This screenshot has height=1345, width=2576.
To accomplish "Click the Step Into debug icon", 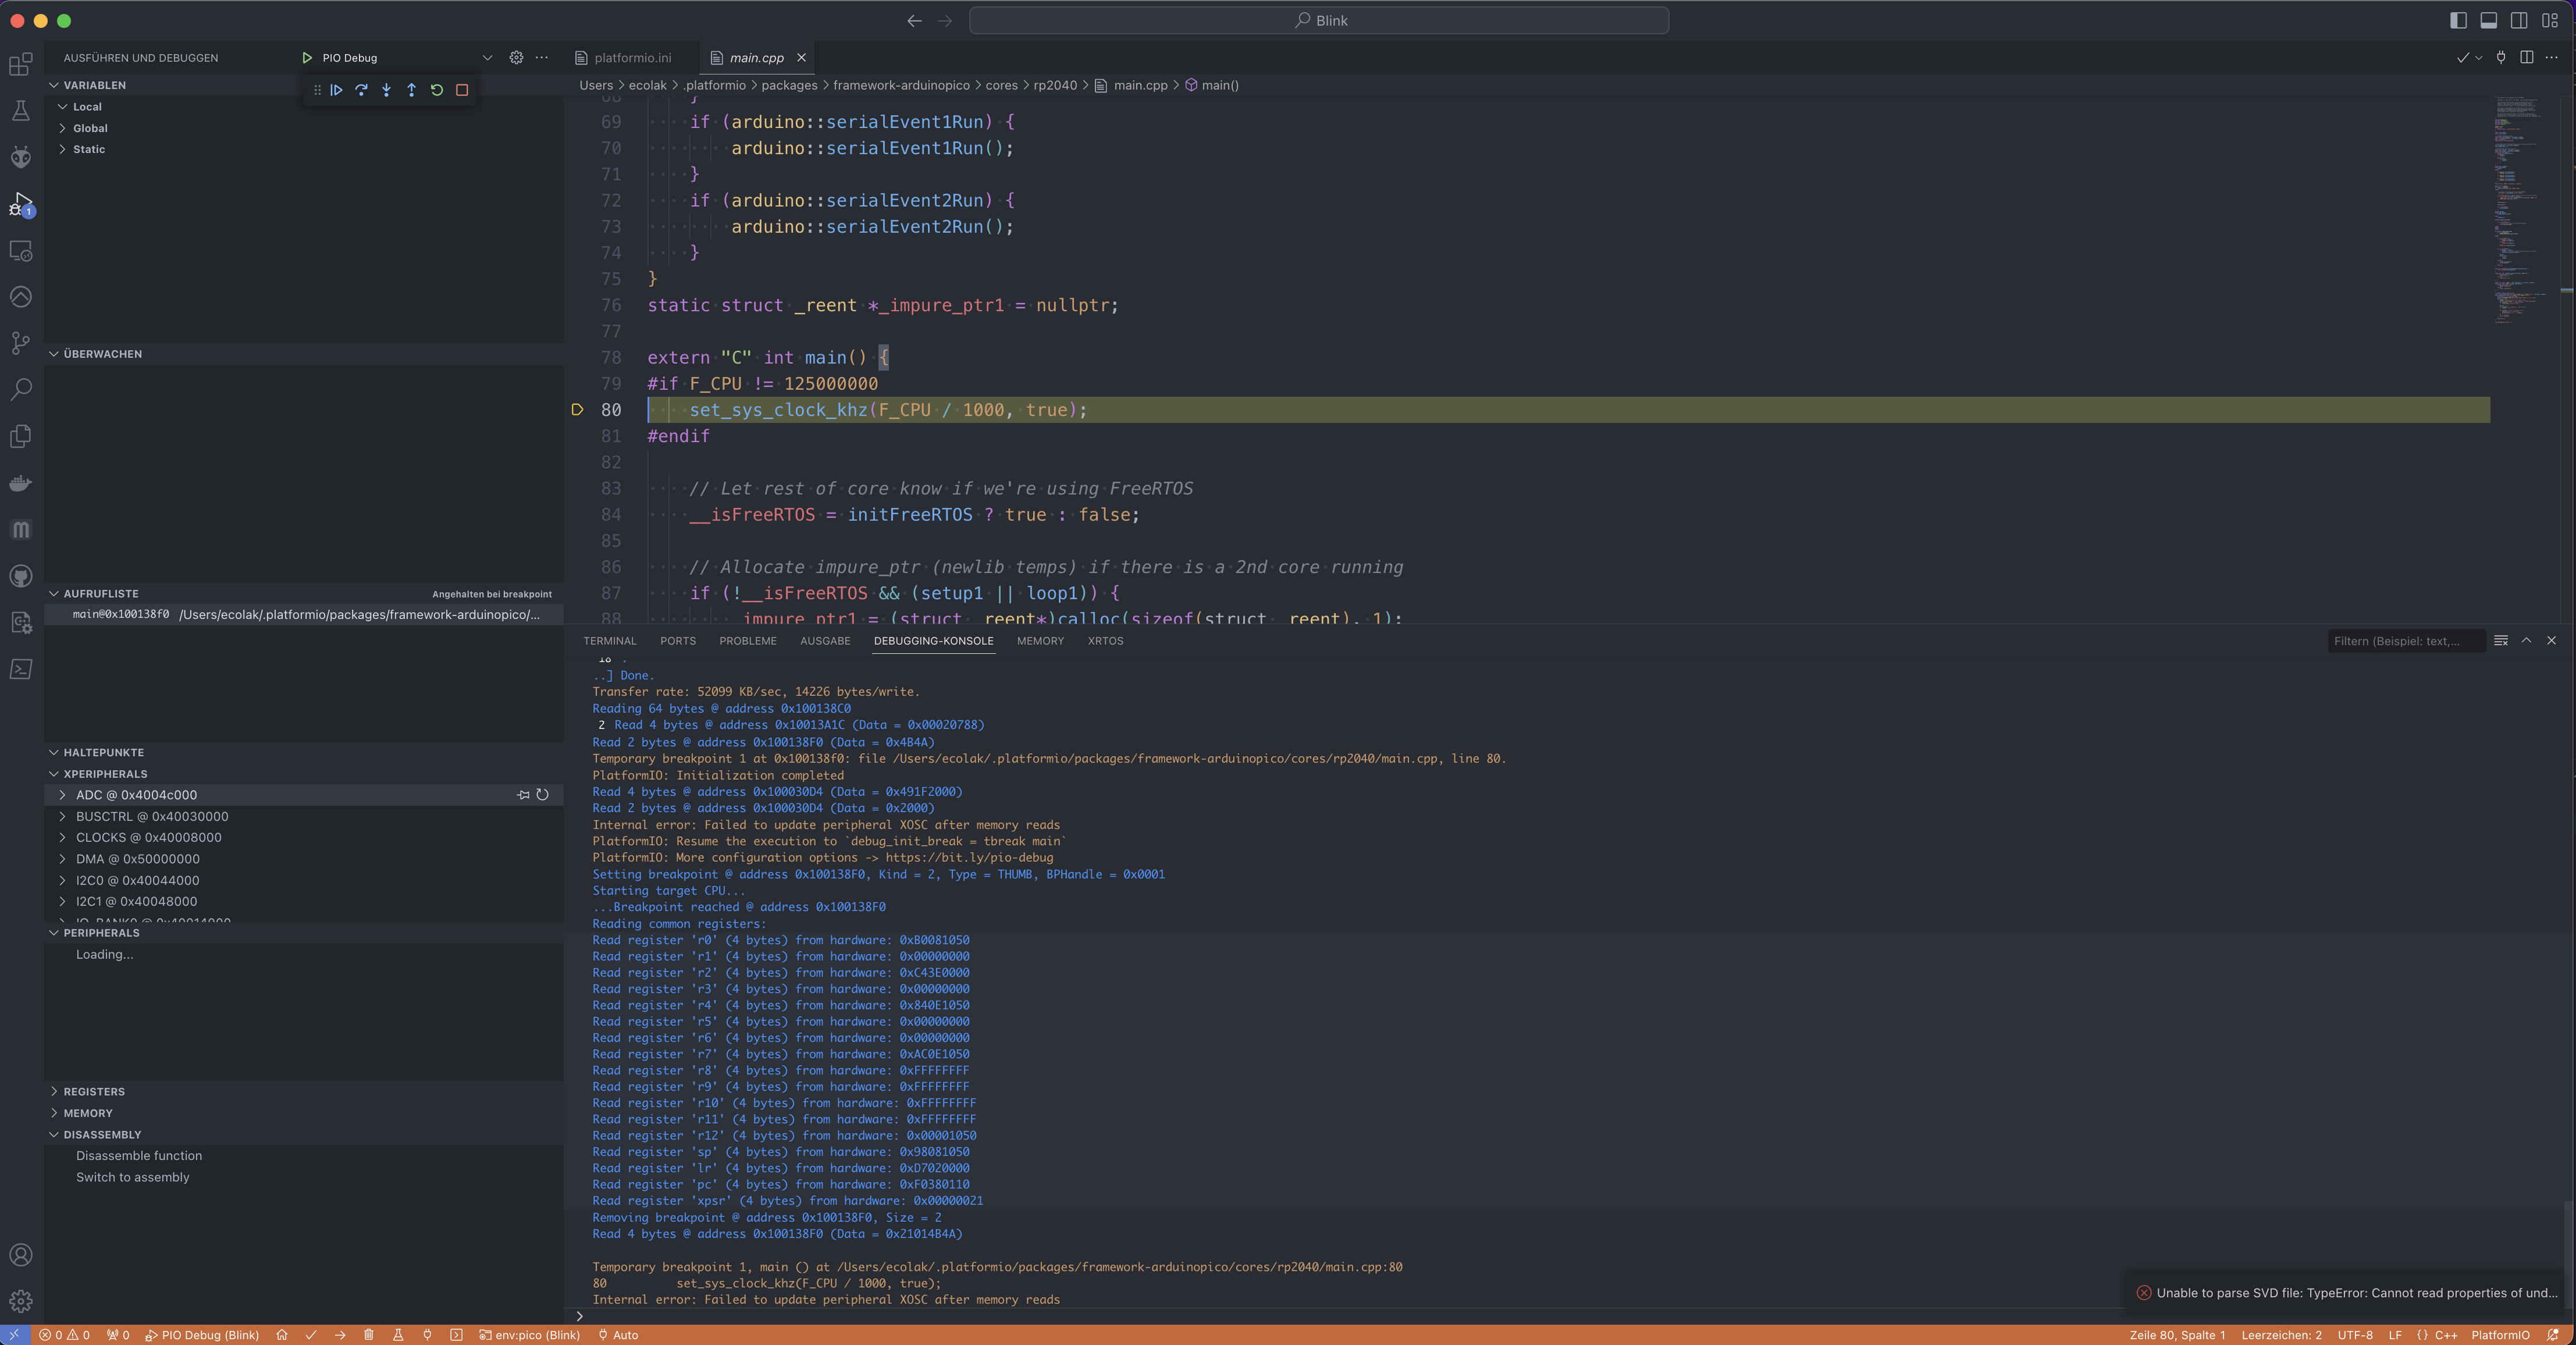I will 386,90.
